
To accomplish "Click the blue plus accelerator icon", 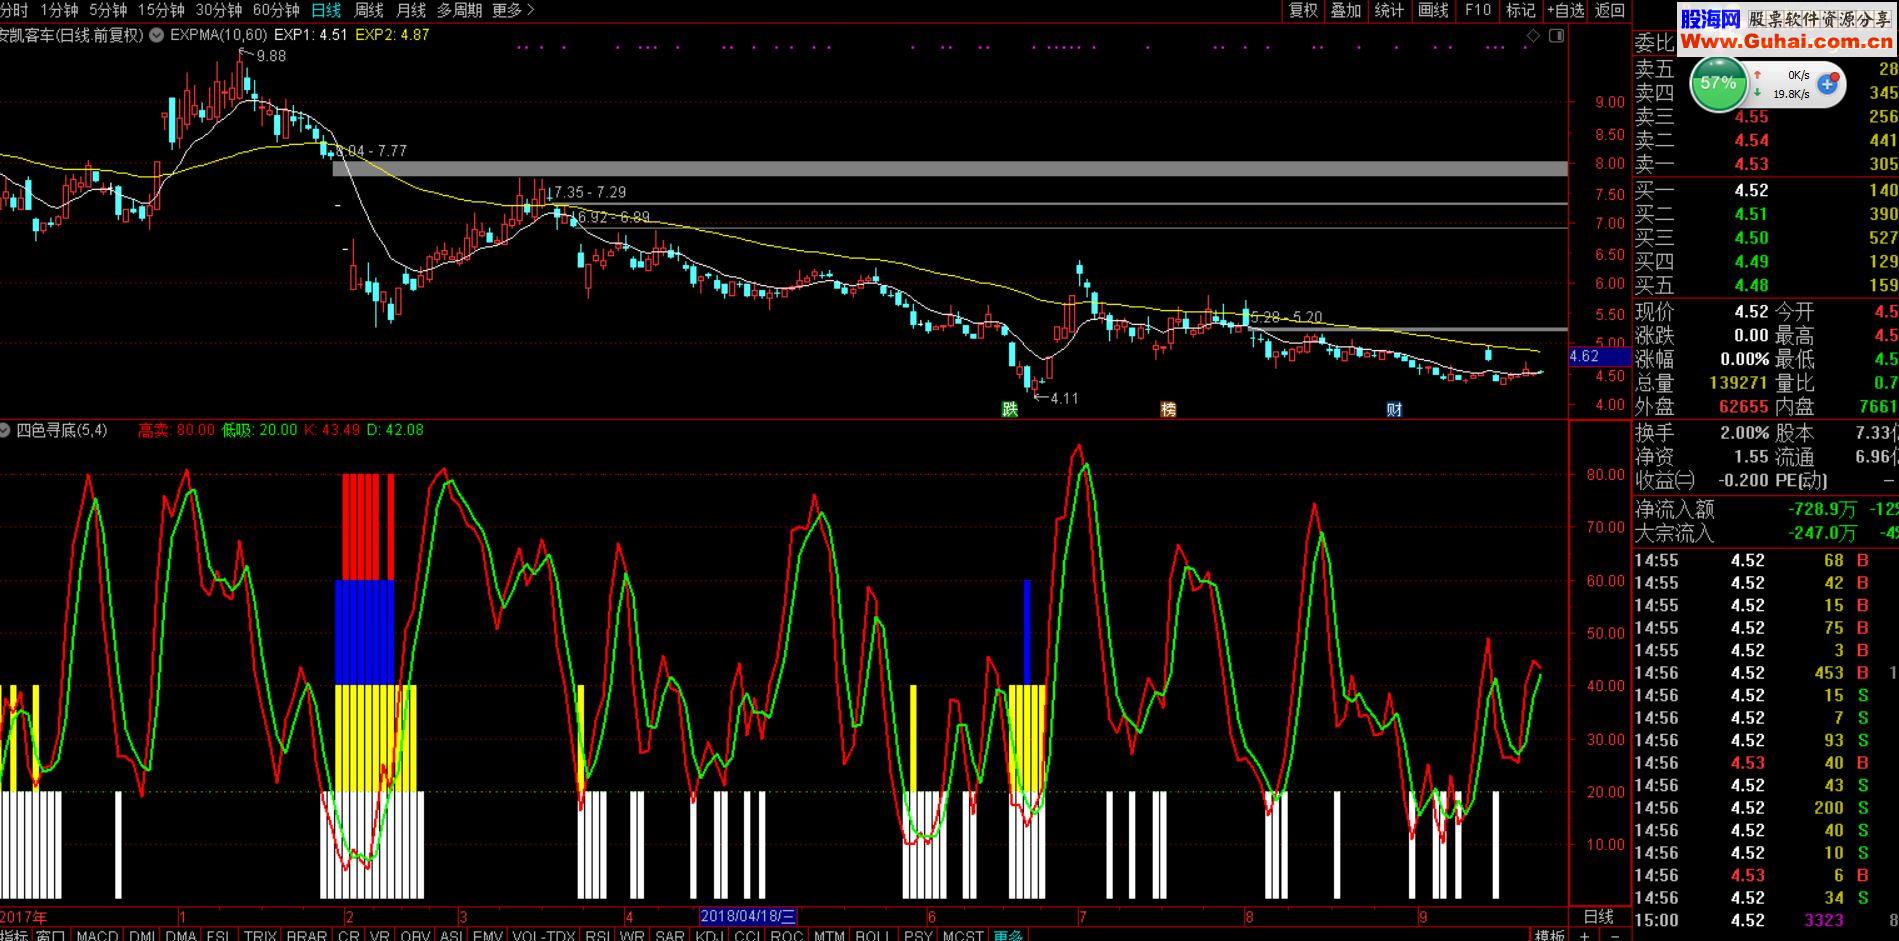I will point(1828,84).
